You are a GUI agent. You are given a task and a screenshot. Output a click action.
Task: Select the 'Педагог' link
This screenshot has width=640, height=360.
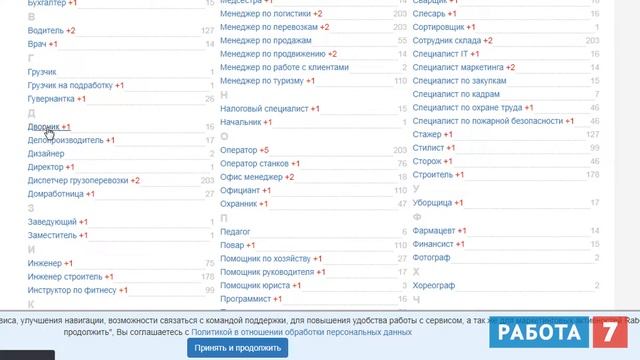[235, 232]
